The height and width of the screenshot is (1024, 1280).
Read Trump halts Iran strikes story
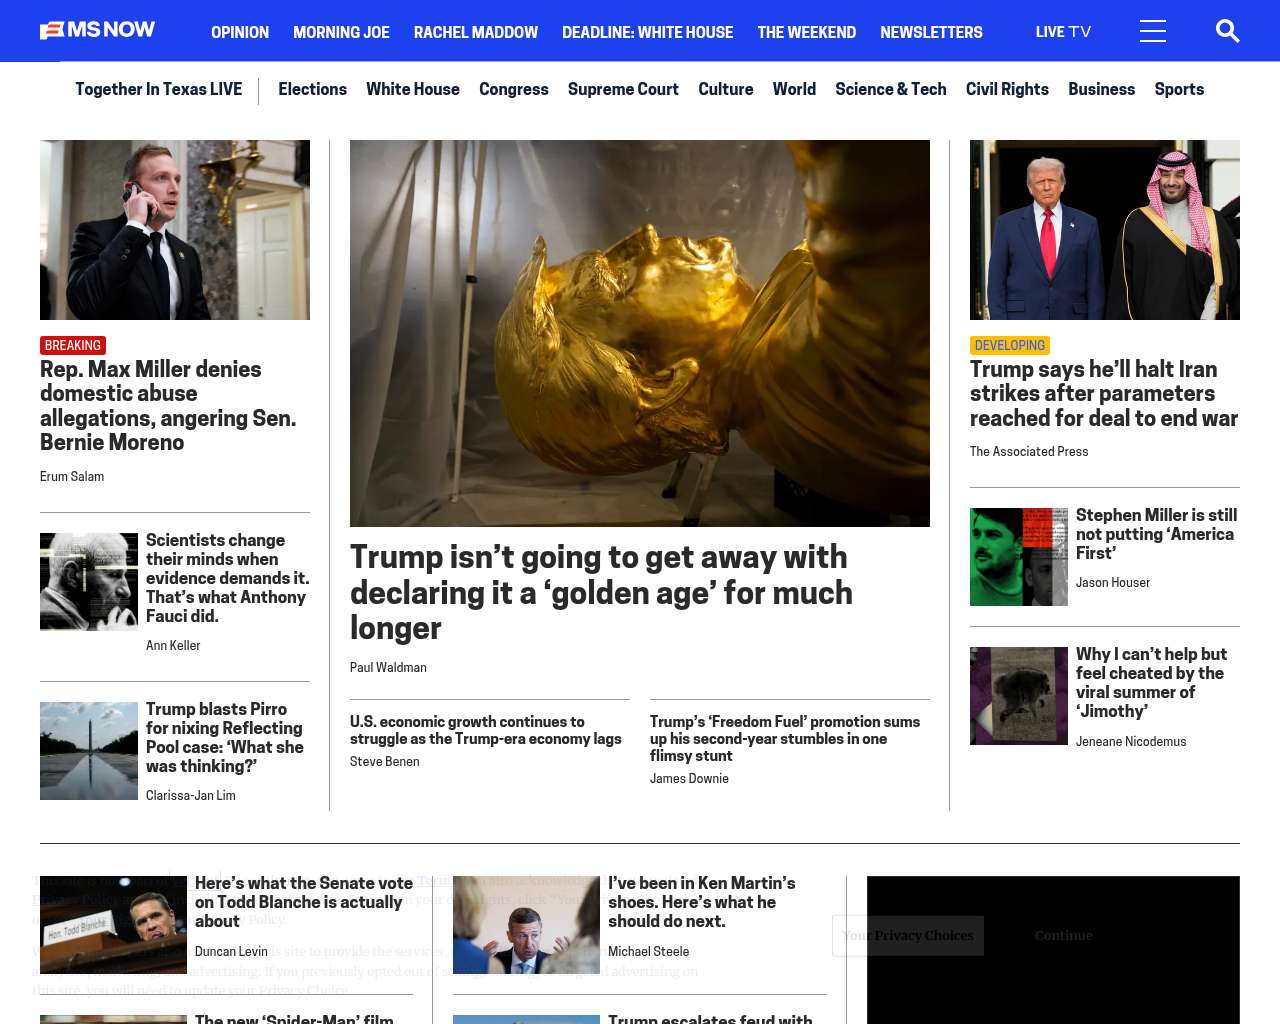point(1104,394)
